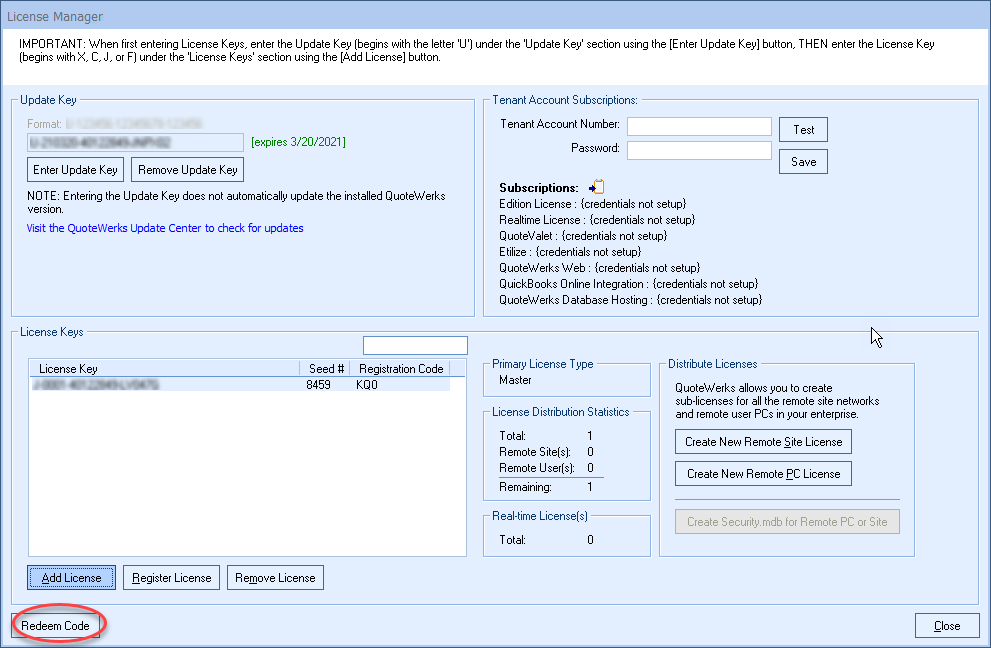Image resolution: width=991 pixels, height=648 pixels.
Task: Click the expires 3/20/2021 text
Action: coord(298,142)
